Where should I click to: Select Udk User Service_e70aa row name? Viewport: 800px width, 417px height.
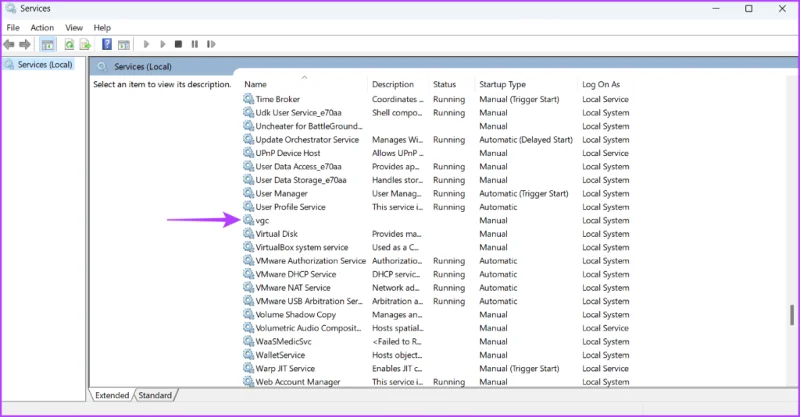[298, 113]
